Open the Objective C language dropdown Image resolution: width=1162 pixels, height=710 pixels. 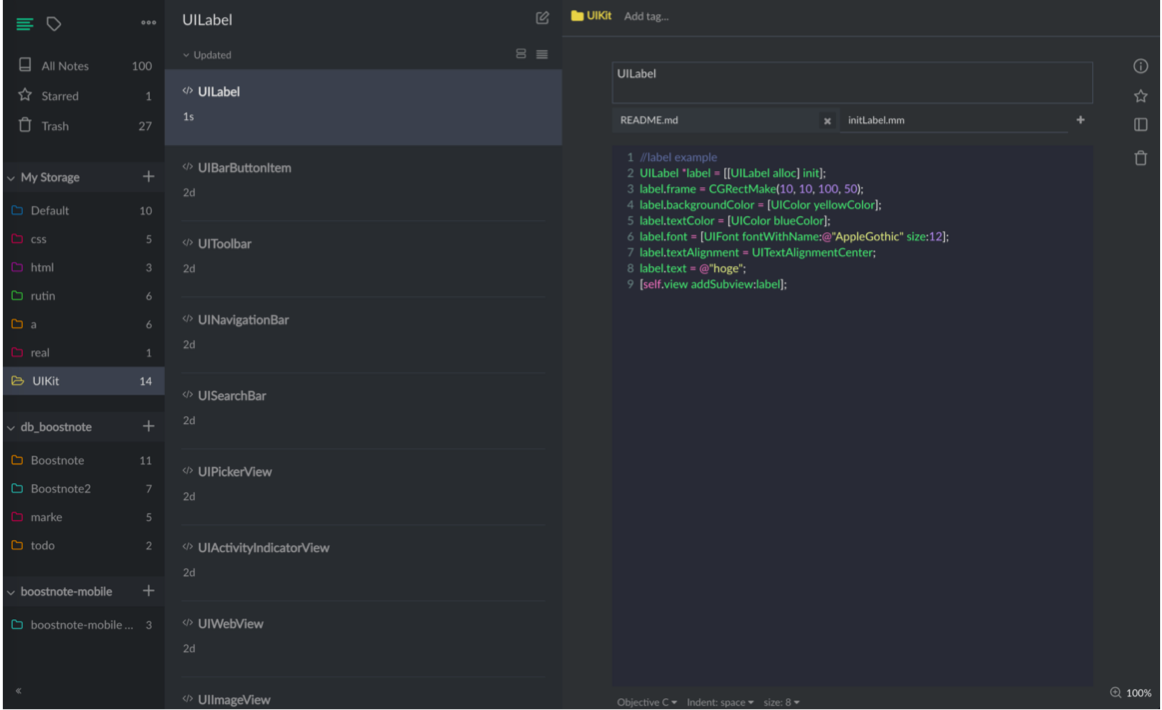pos(646,702)
